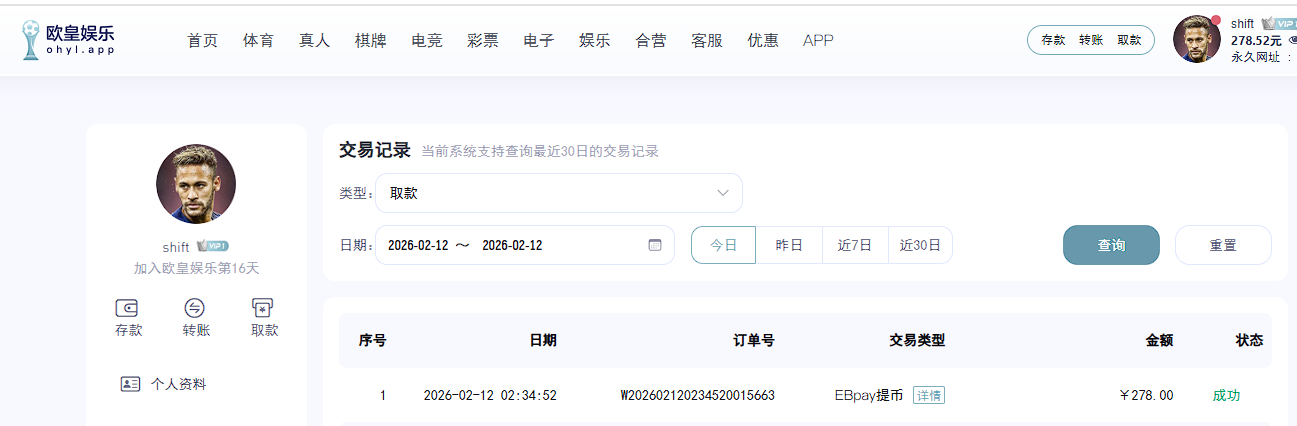Click the start date input field
The height and width of the screenshot is (426, 1297).
418,245
